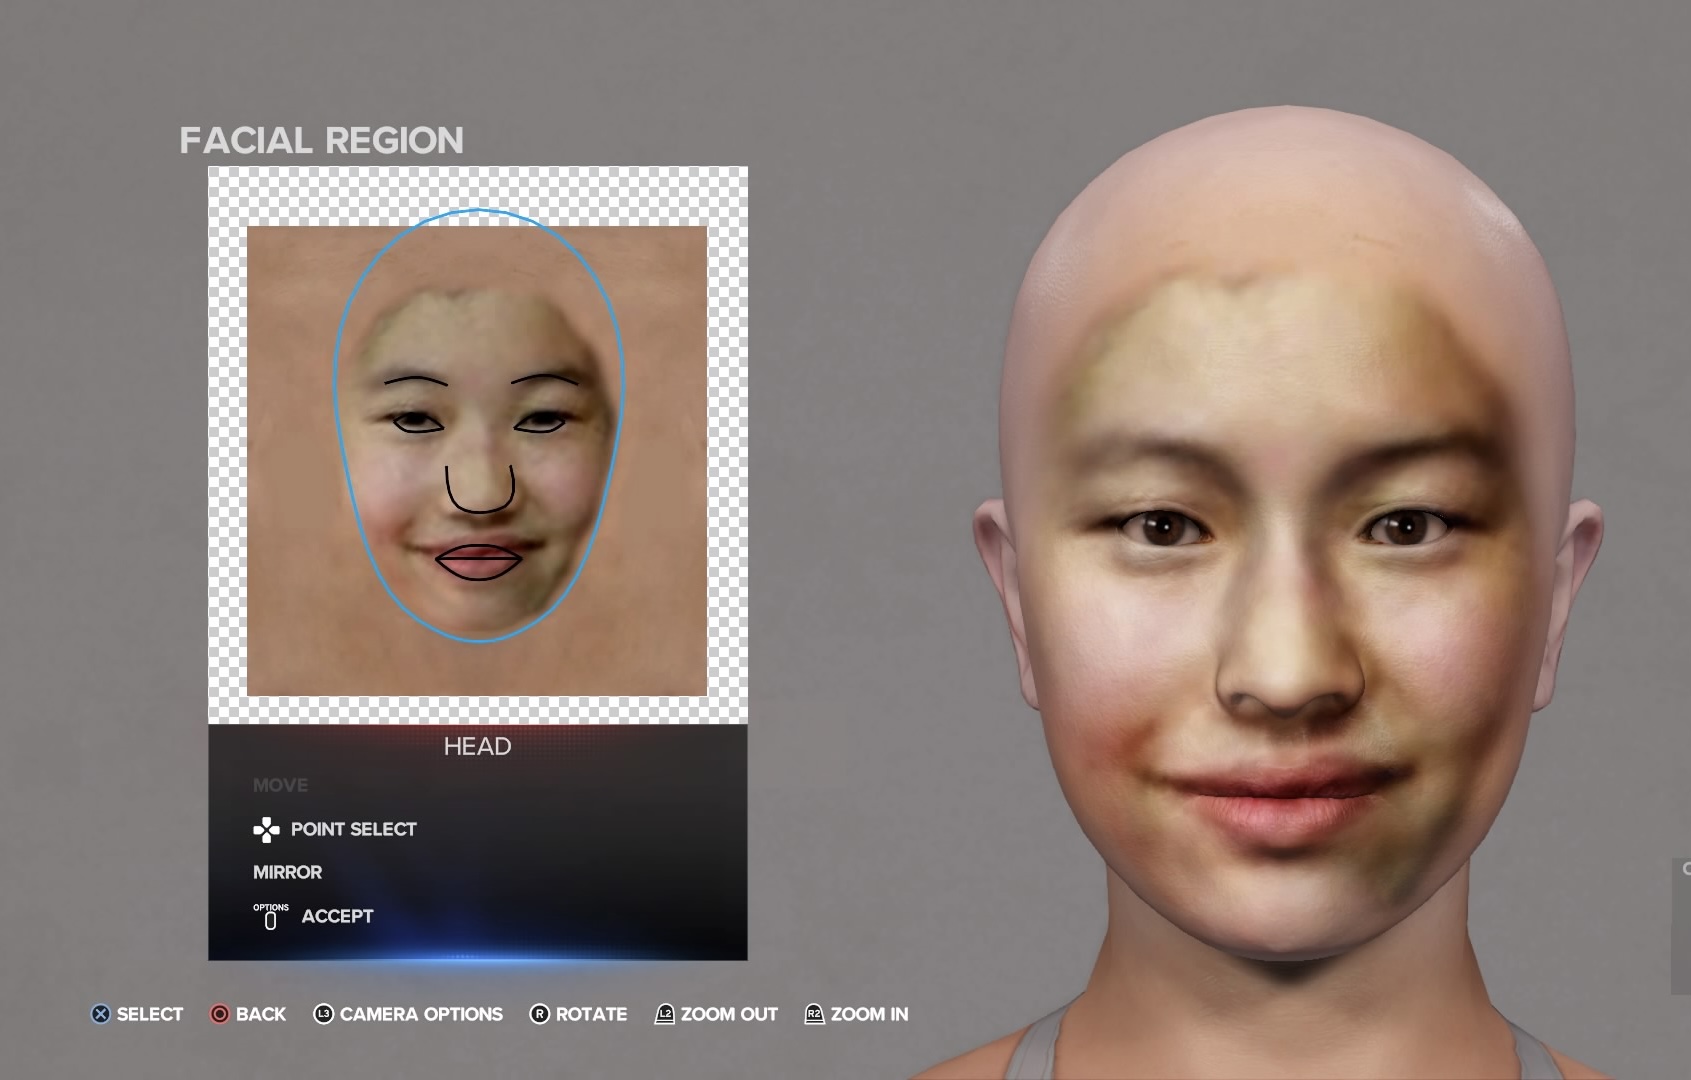
Task: Click the lips outline in the face texture
Action: click(478, 562)
